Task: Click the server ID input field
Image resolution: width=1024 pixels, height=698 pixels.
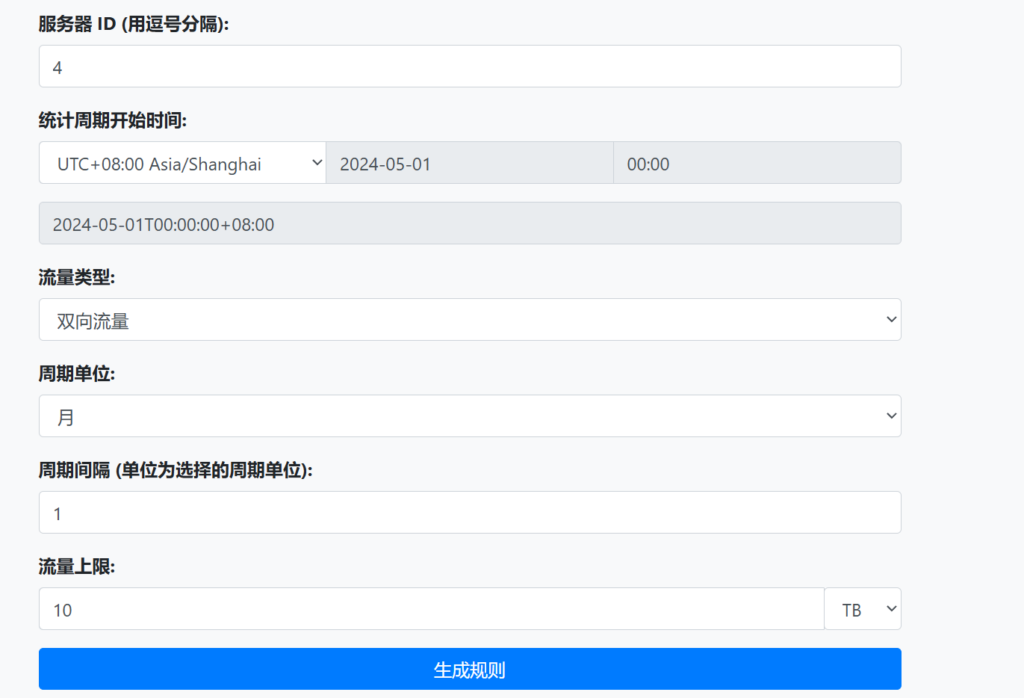Action: tap(470, 66)
